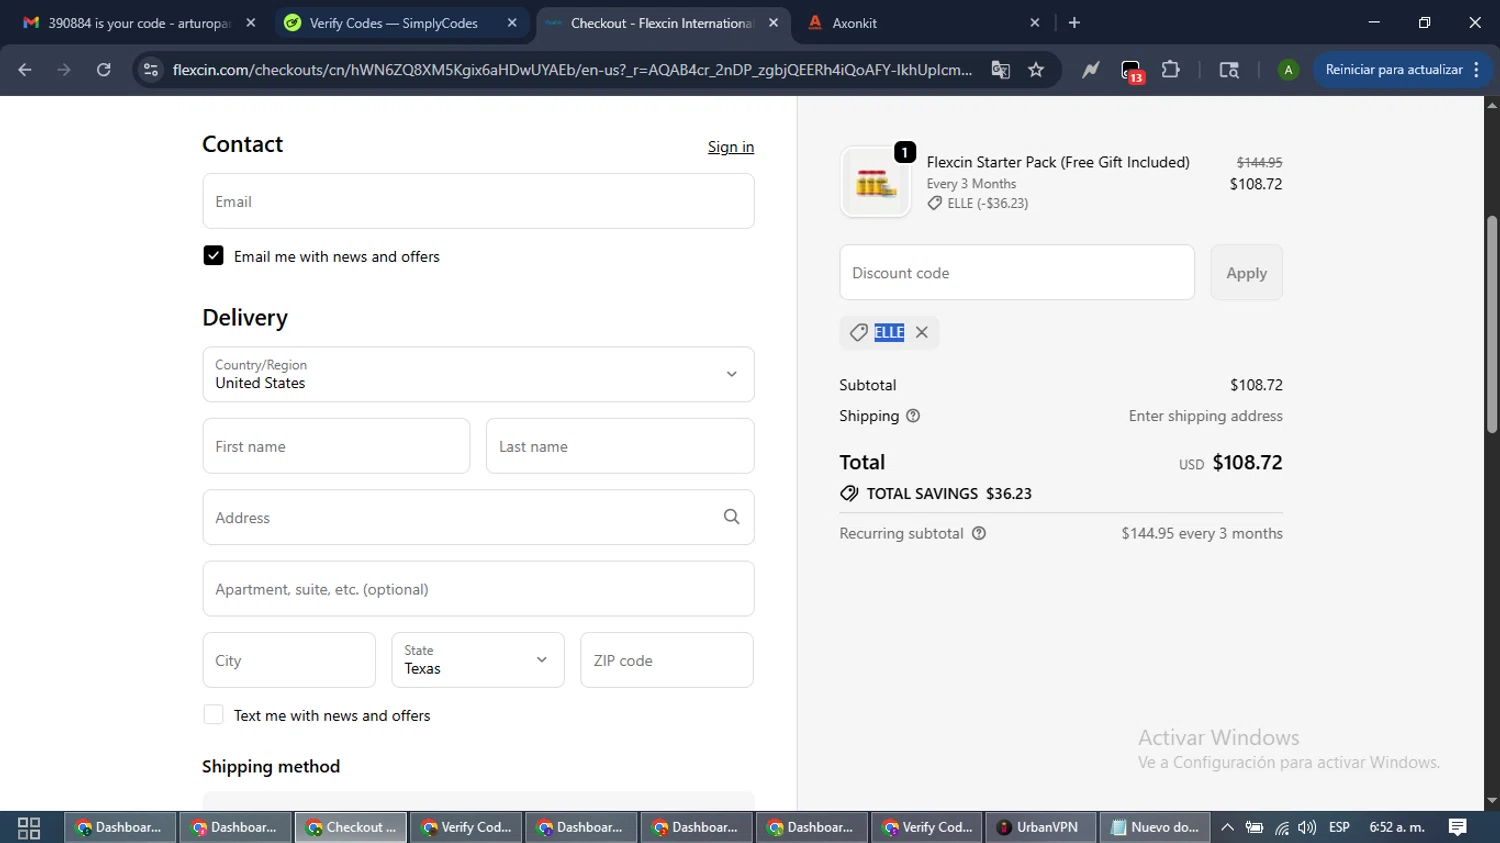Screen dimensions: 1500x843
Task: Open the State dropdown showing Texas
Action: point(478,660)
